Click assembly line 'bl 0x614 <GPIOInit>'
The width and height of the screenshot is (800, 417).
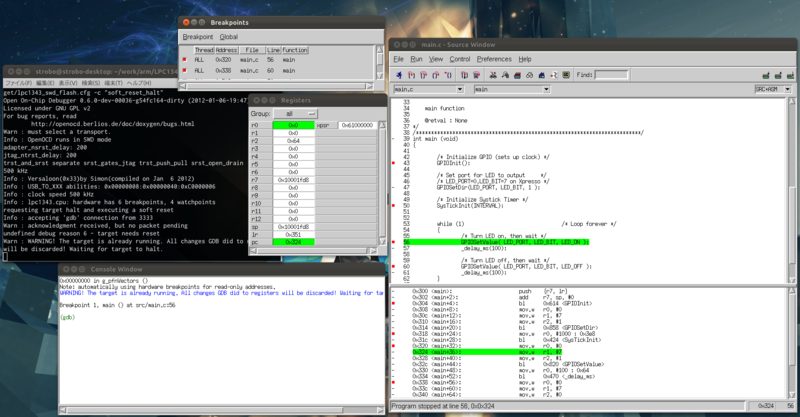point(556,303)
